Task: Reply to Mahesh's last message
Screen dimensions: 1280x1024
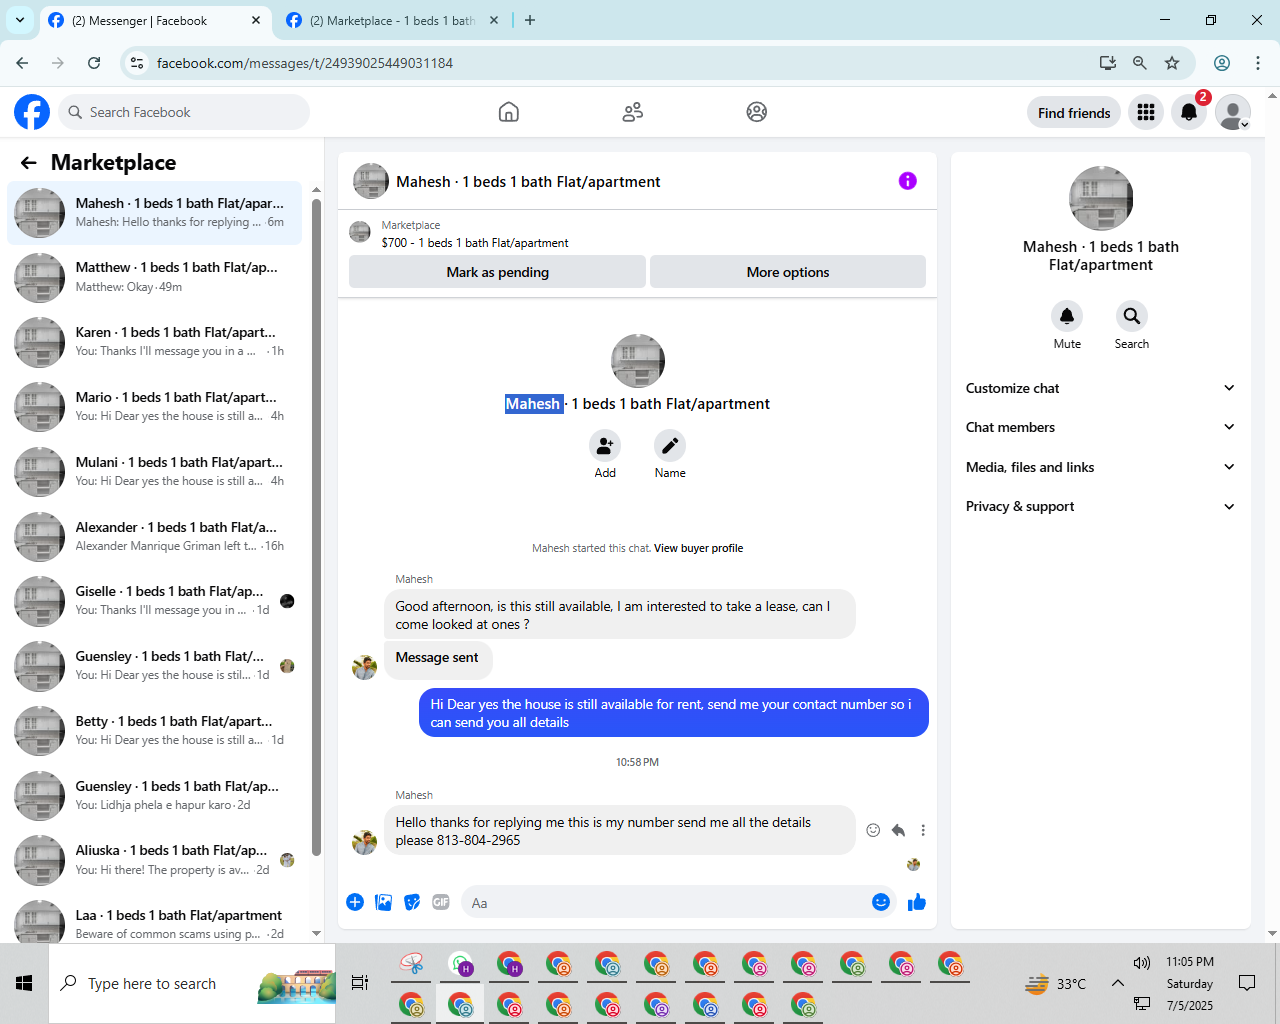Action: 898,830
